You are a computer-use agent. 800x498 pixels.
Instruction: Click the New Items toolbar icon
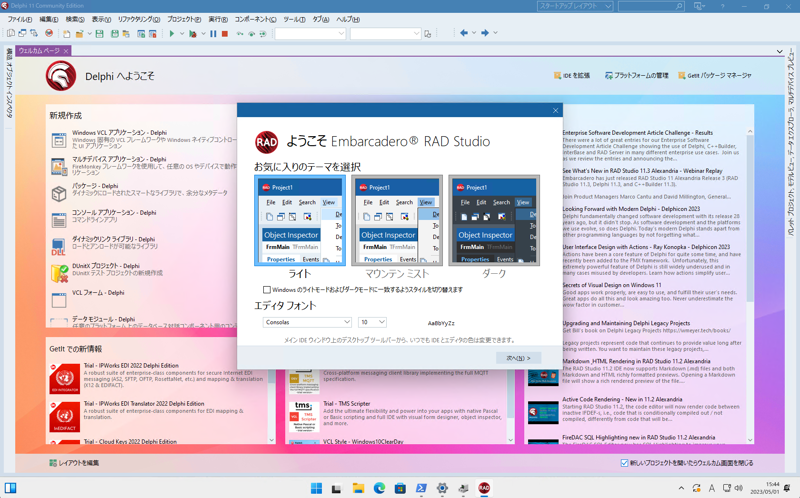coord(67,34)
